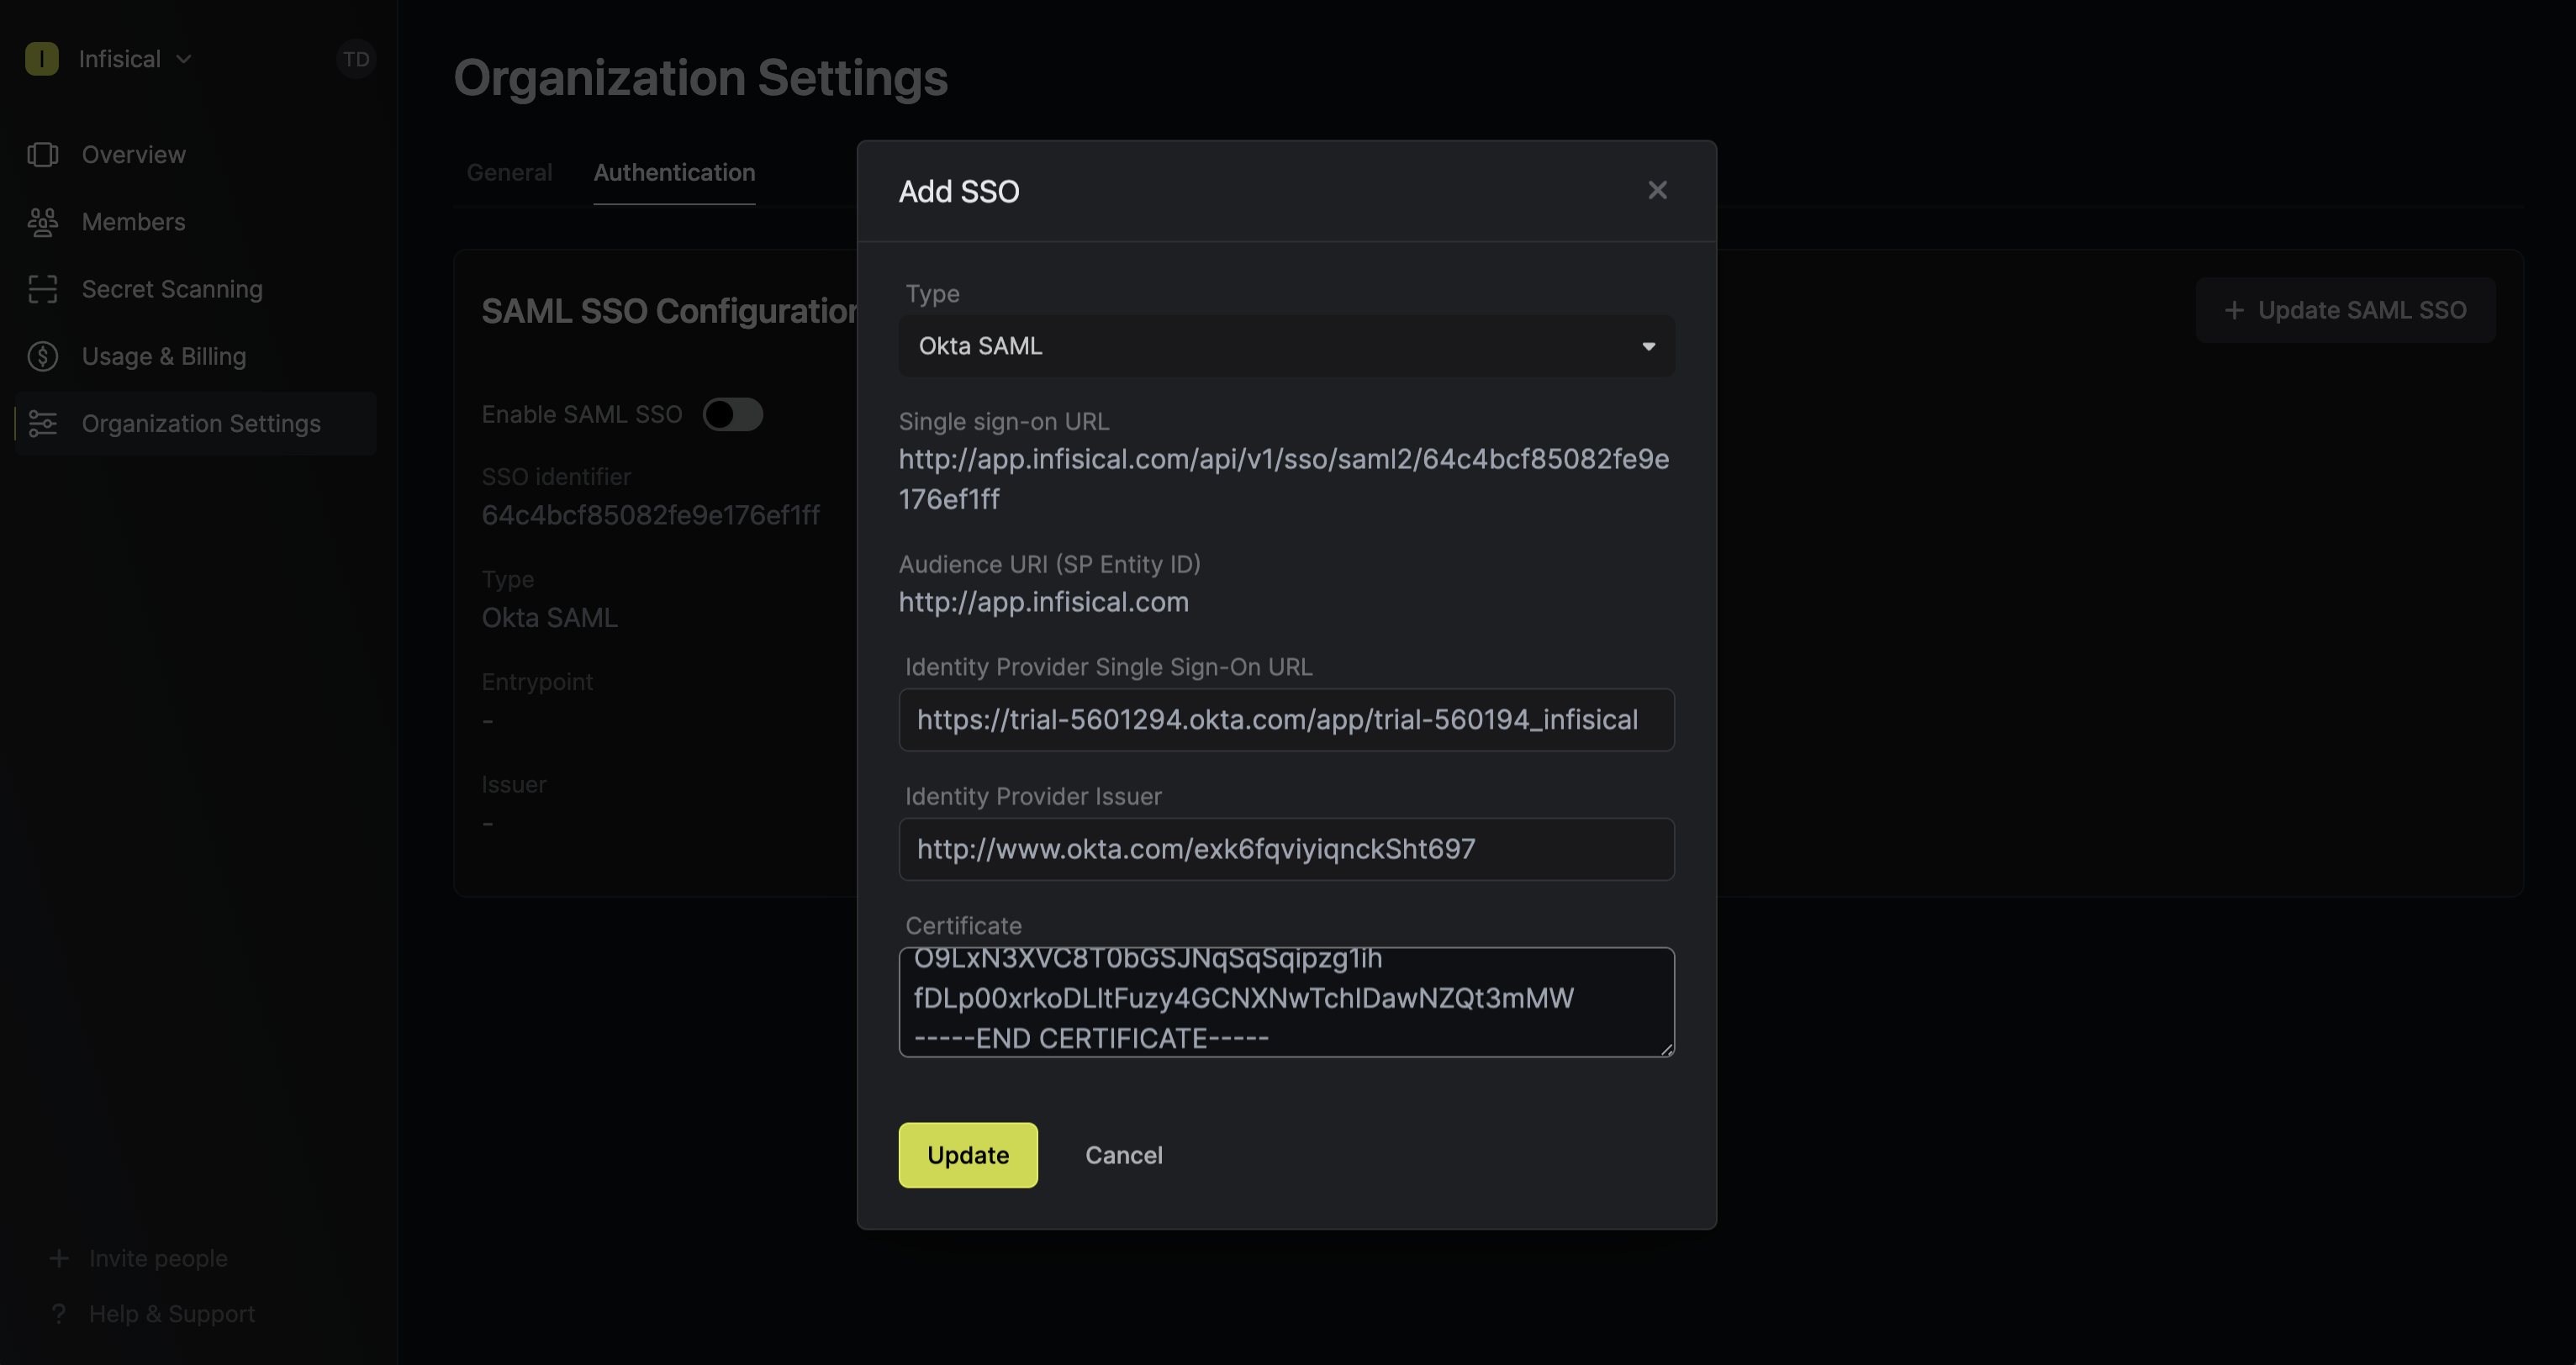
Task: Click the Type dropdown caret arrow
Action: (x=1648, y=346)
